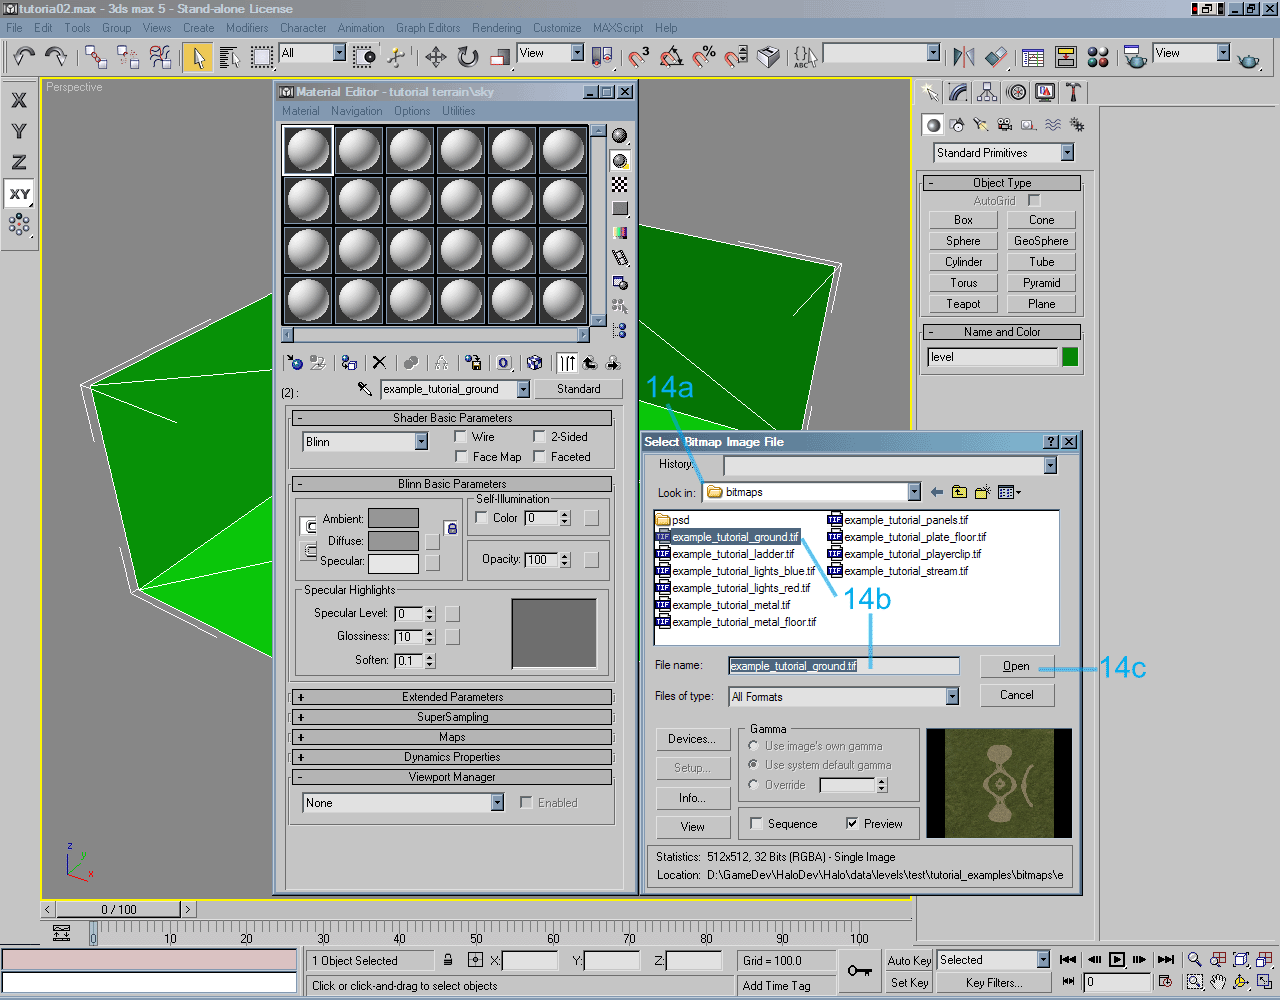Screen dimensions: 1280x1000
Task: Open the Files of type dropdown
Action: pos(952,695)
